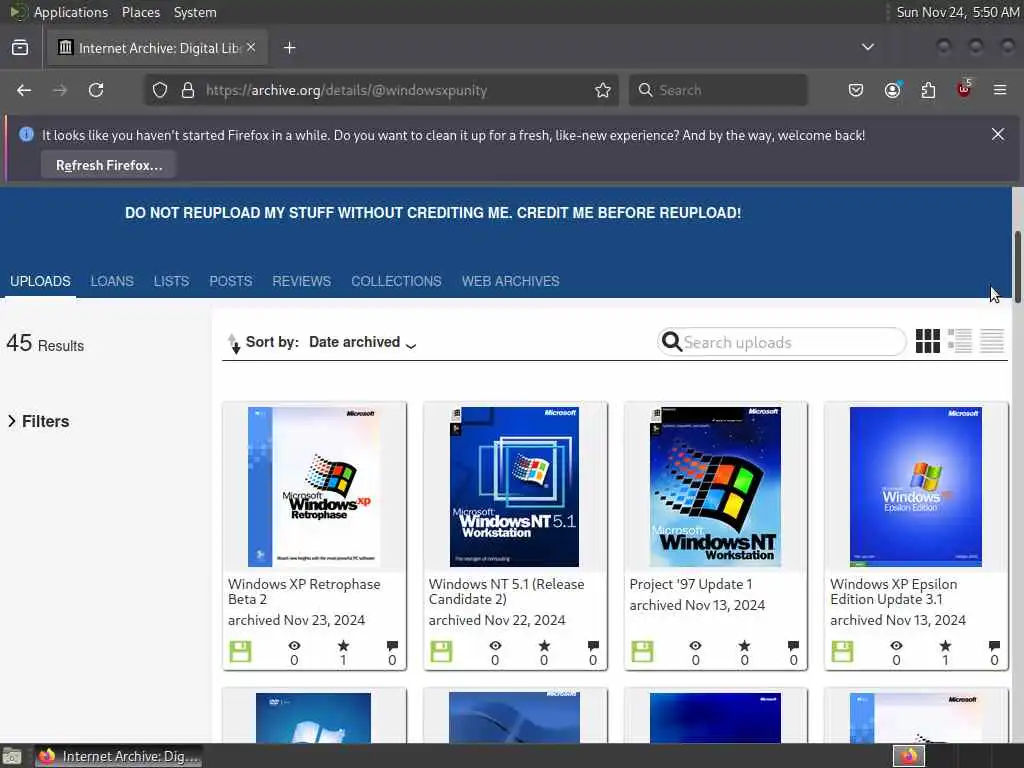Viewport: 1024px width, 768px height.
Task: Click favorites star on Windows XP Retrophase Beta 2 card
Action: [344, 646]
